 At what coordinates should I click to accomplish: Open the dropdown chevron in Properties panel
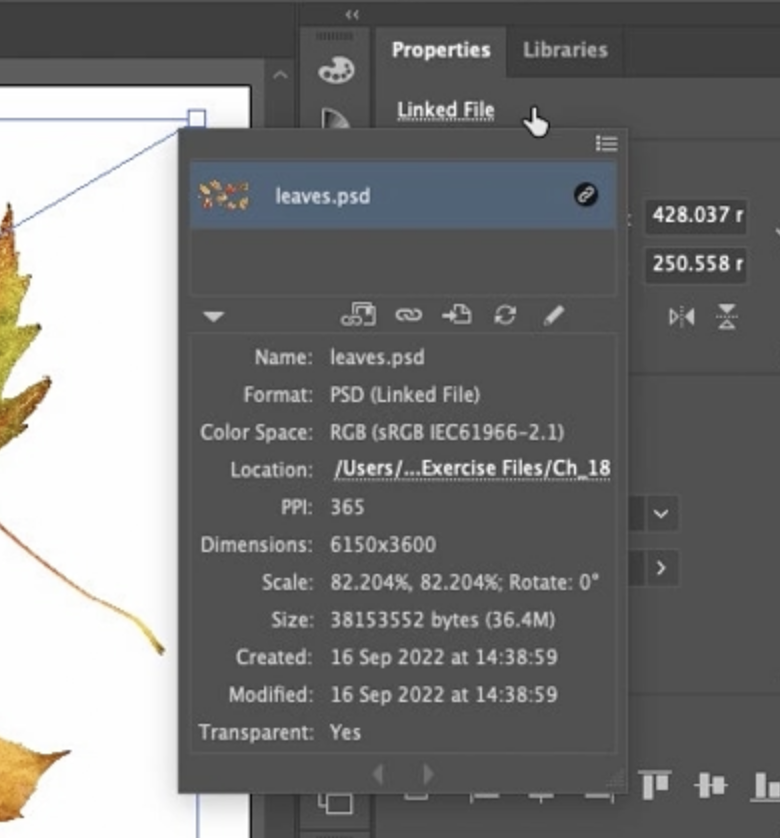coord(661,514)
